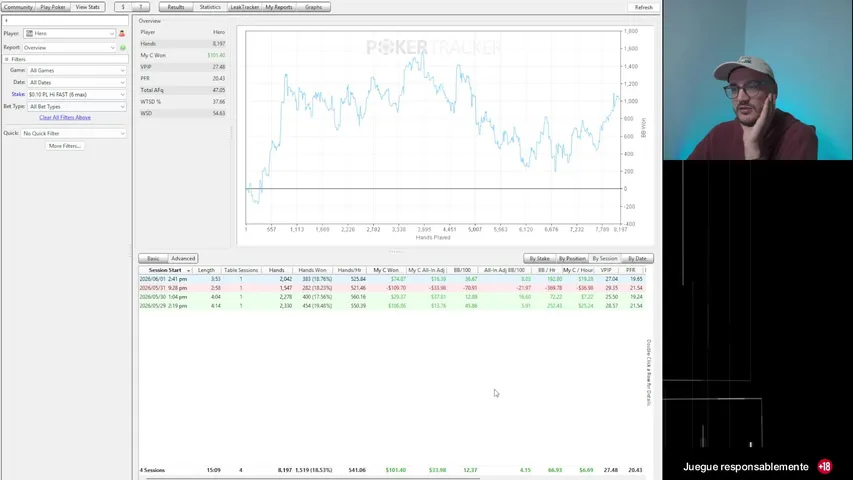Sort by Hands/Hr column header
853x480 pixels.
pos(349,270)
